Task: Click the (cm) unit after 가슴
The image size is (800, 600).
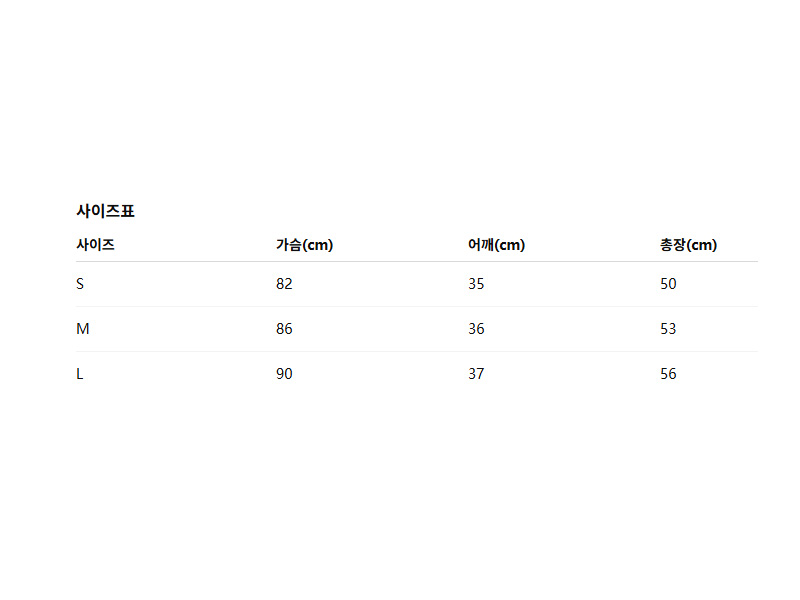Action: [x=317, y=245]
